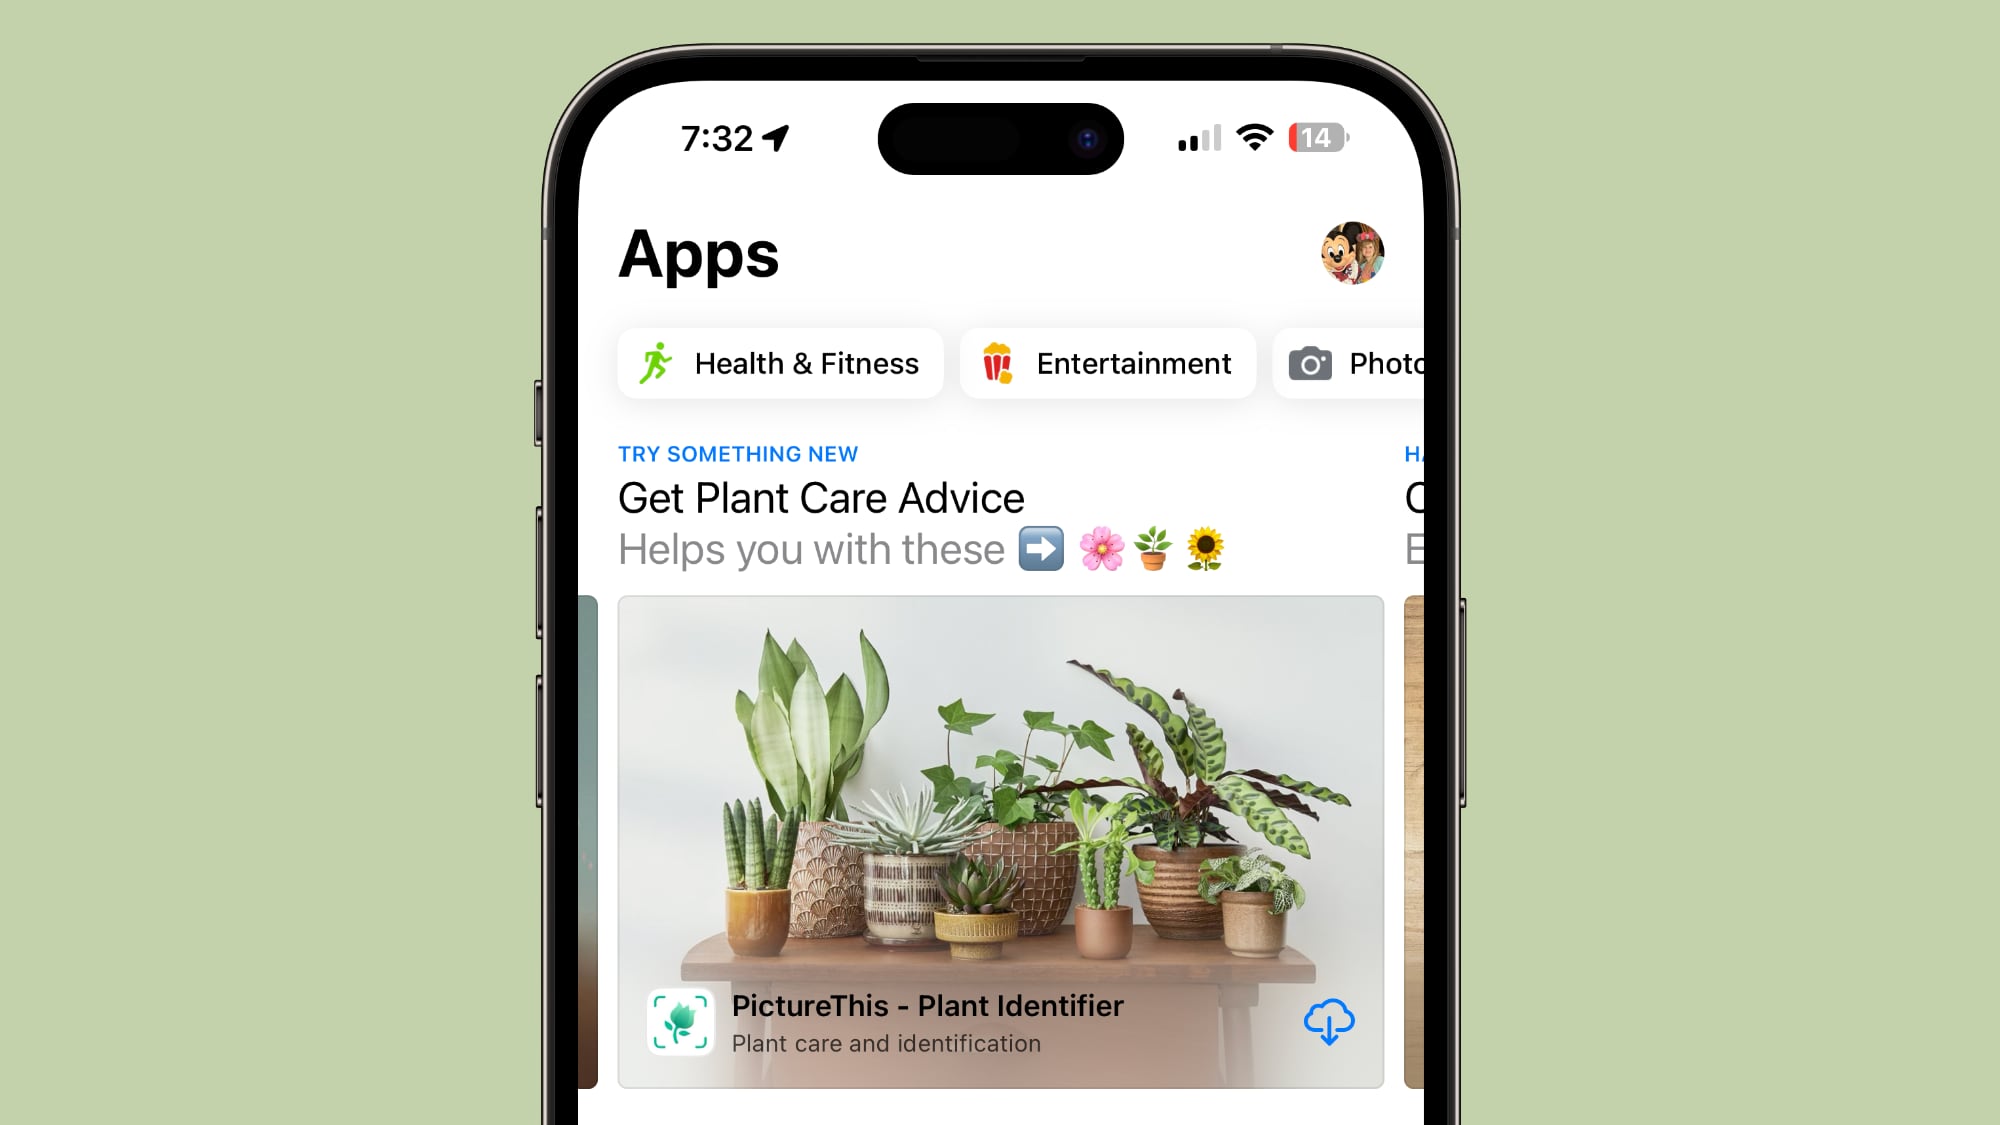Image resolution: width=2000 pixels, height=1125 pixels.
Task: Tap the 'TRY SOMETHING NEW' section link
Action: (738, 453)
